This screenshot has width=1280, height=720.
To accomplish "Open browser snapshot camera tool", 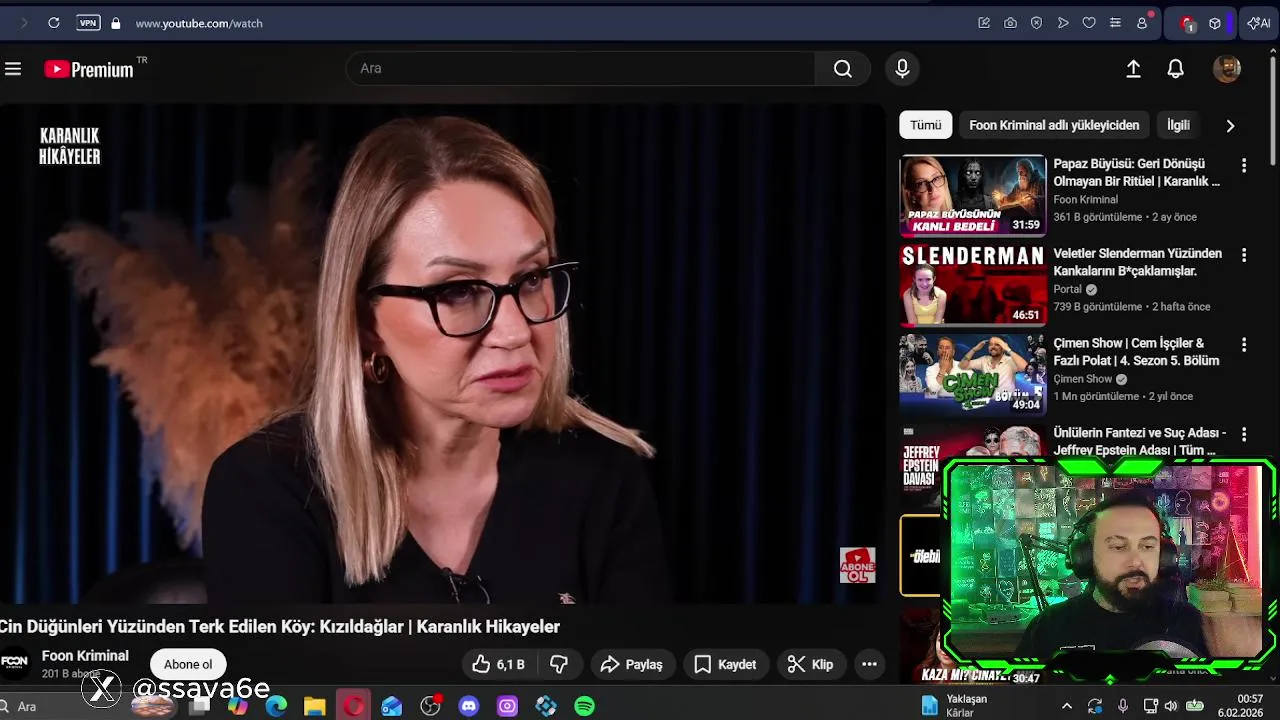I will [1010, 23].
